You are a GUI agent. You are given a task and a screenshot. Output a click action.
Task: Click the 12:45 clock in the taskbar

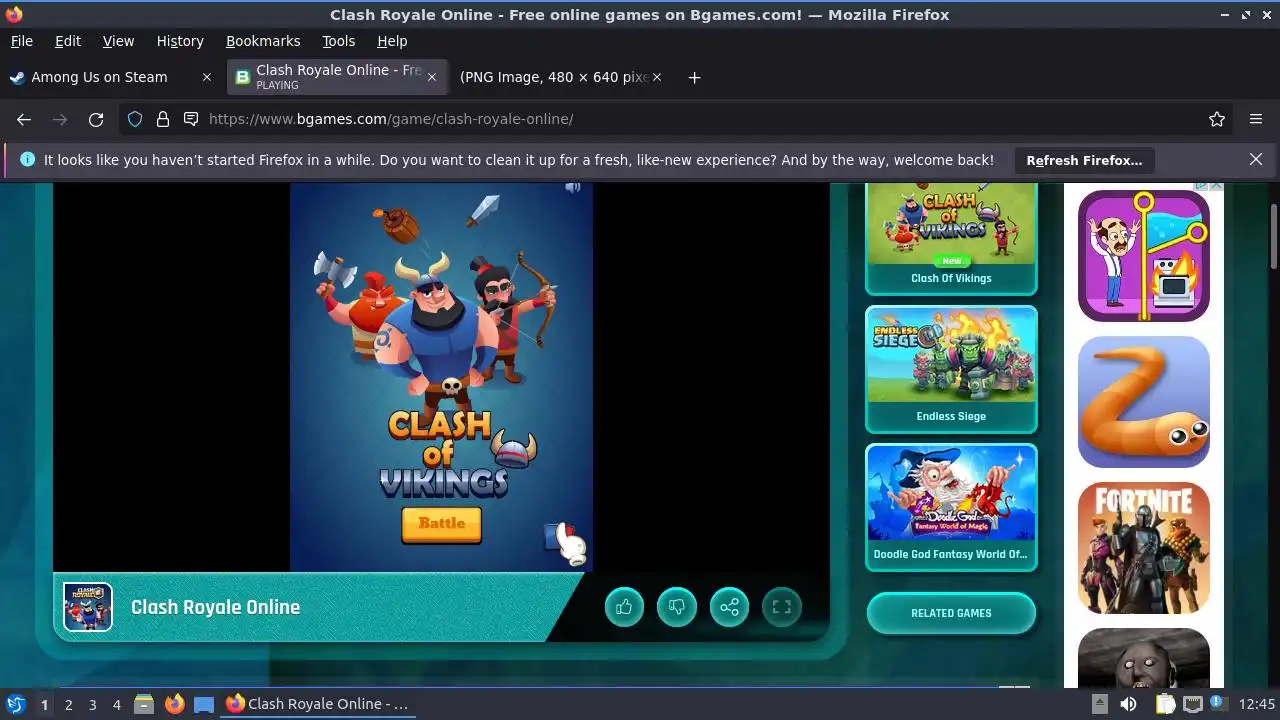tap(1256, 704)
